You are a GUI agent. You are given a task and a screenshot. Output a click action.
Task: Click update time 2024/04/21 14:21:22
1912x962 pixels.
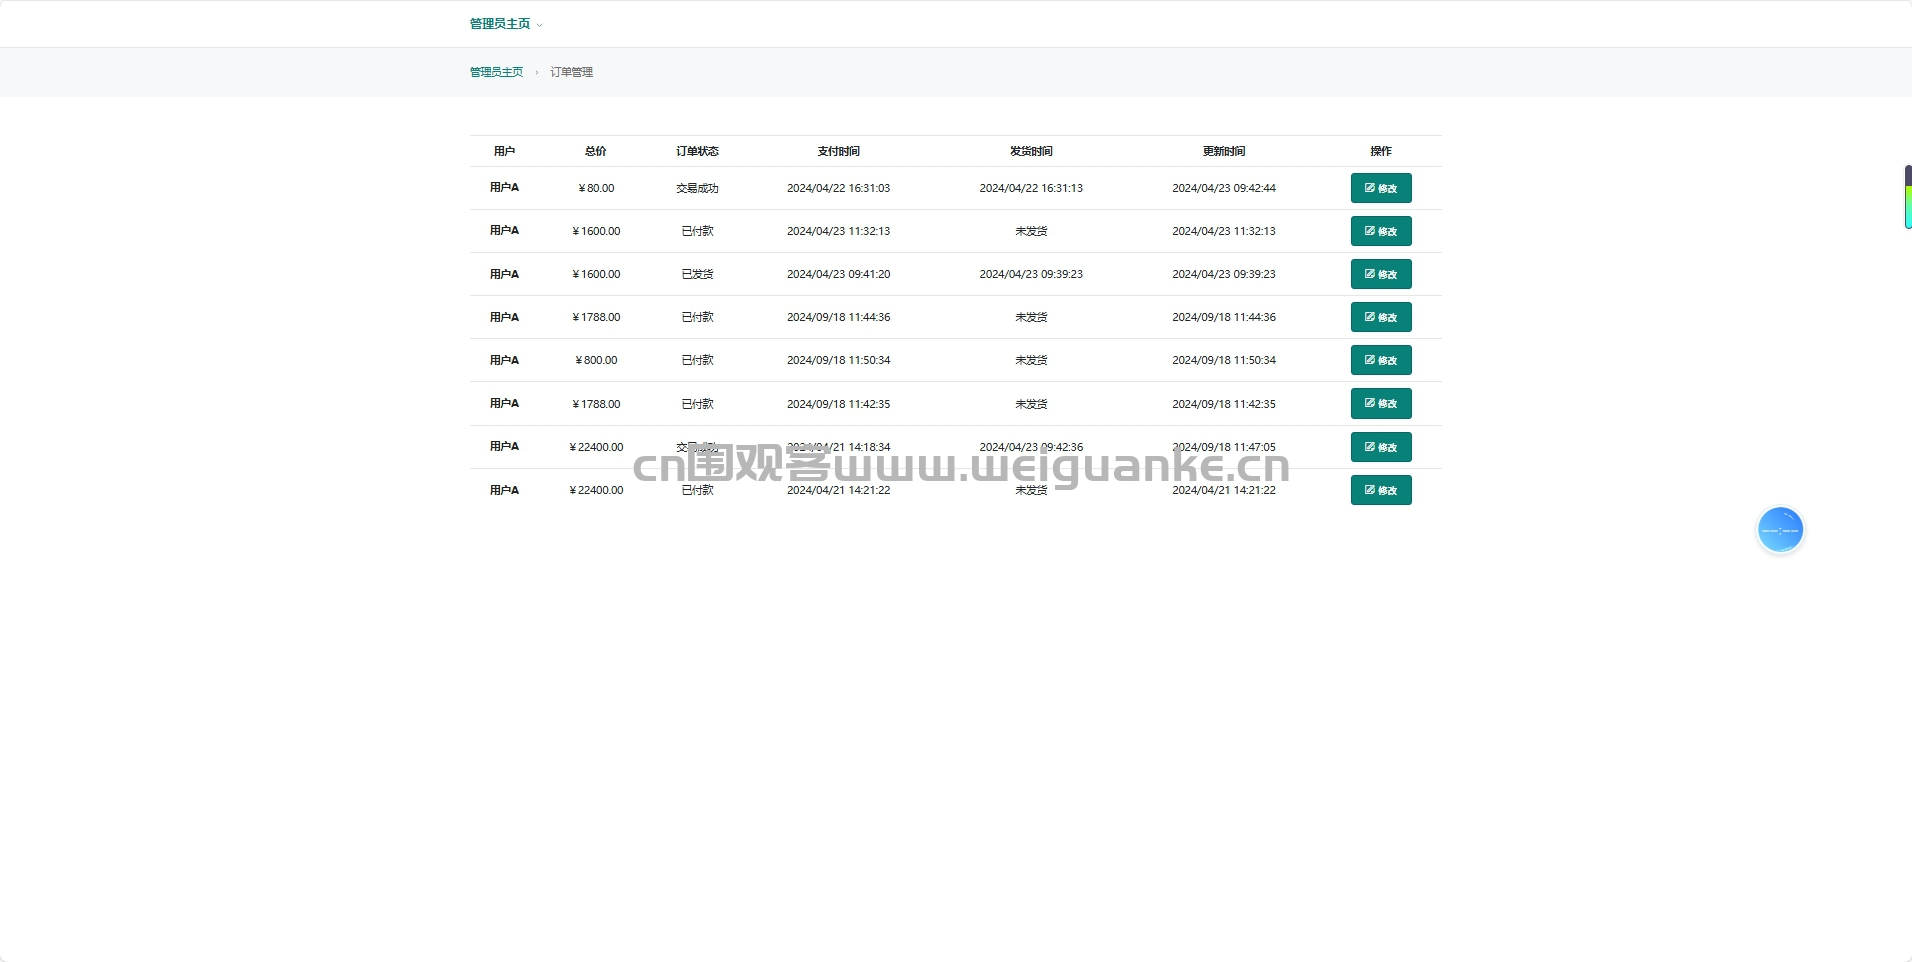[1224, 490]
